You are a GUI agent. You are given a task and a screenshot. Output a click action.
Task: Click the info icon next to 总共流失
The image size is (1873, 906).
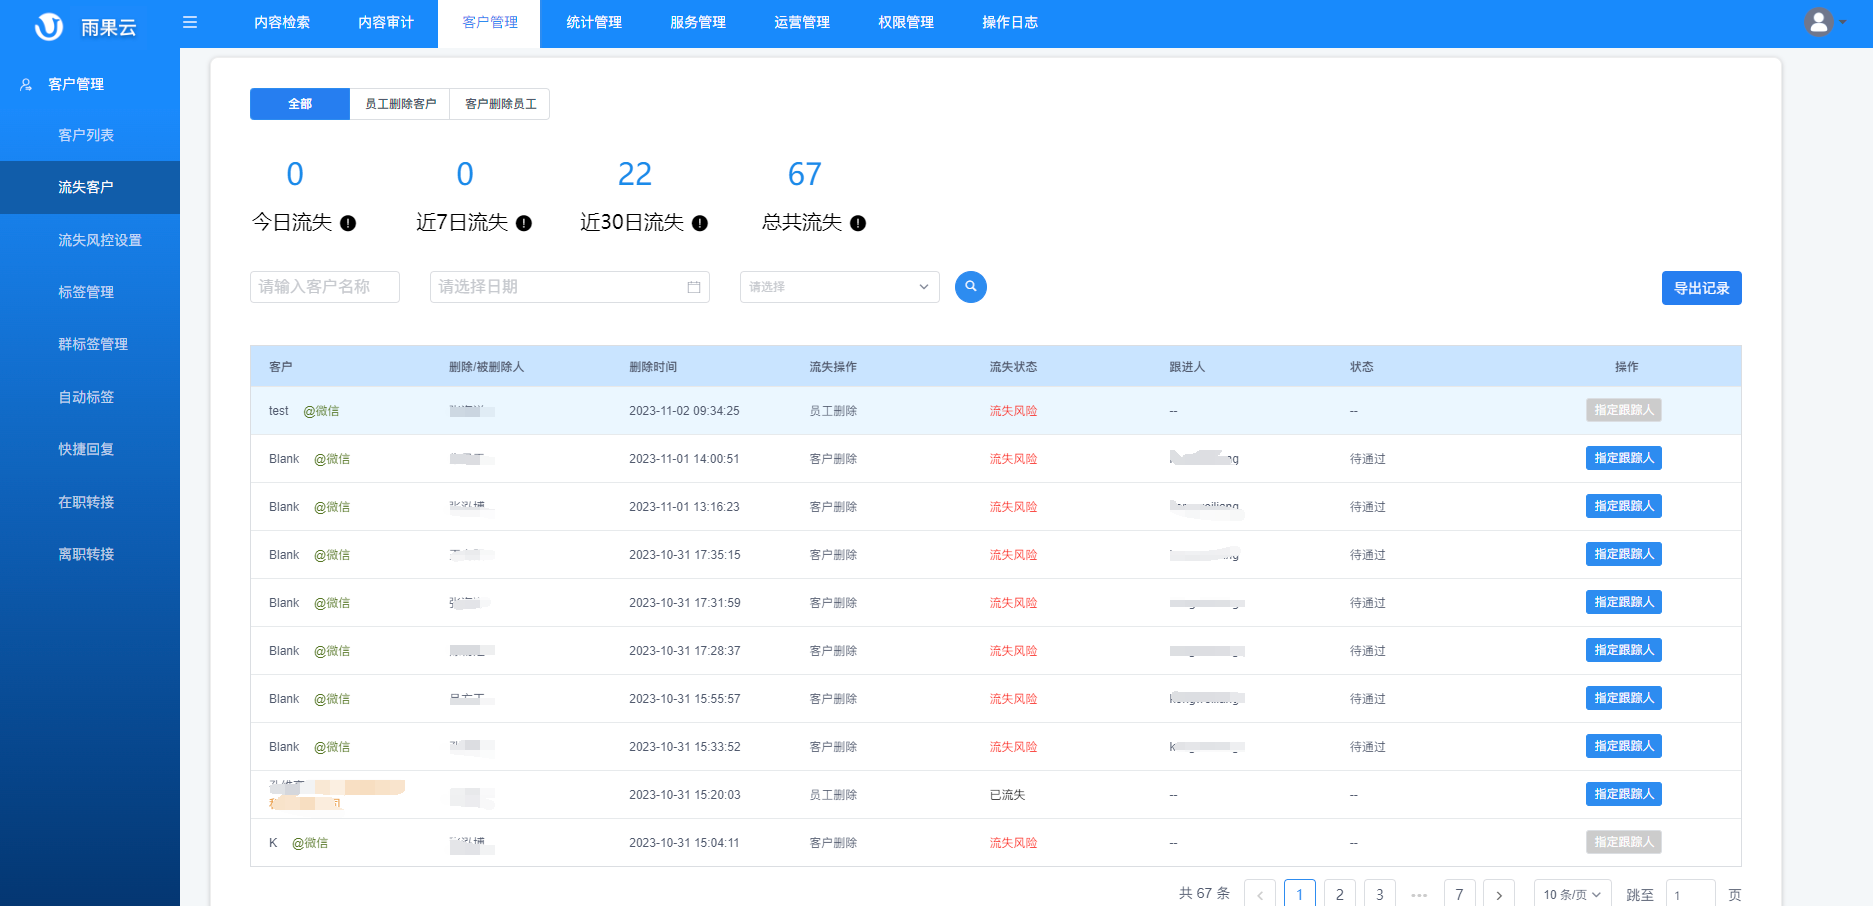coord(858,223)
